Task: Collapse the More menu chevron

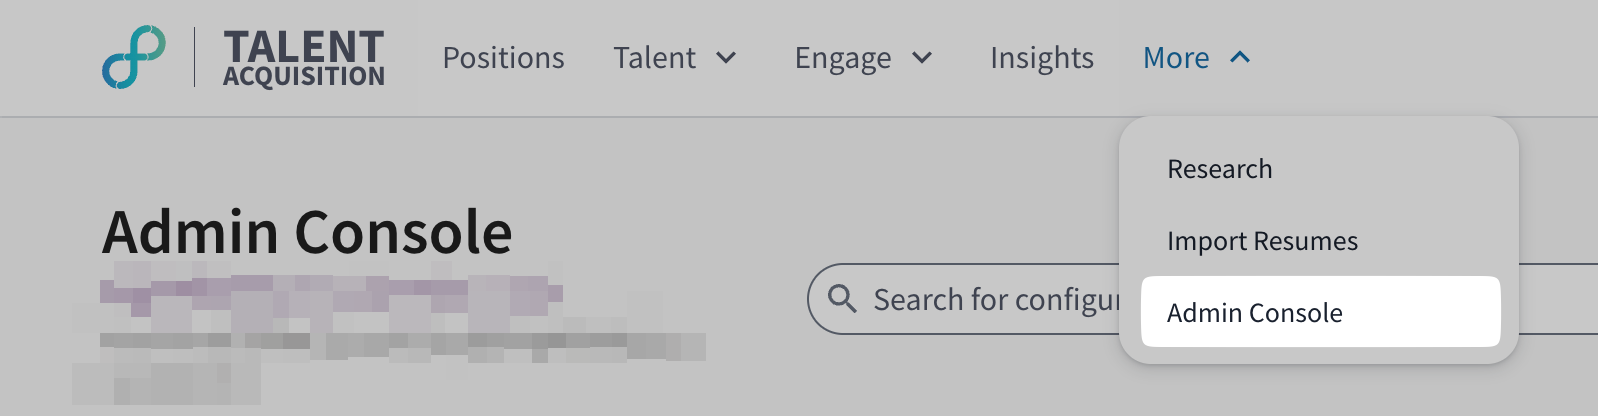Action: (1240, 57)
